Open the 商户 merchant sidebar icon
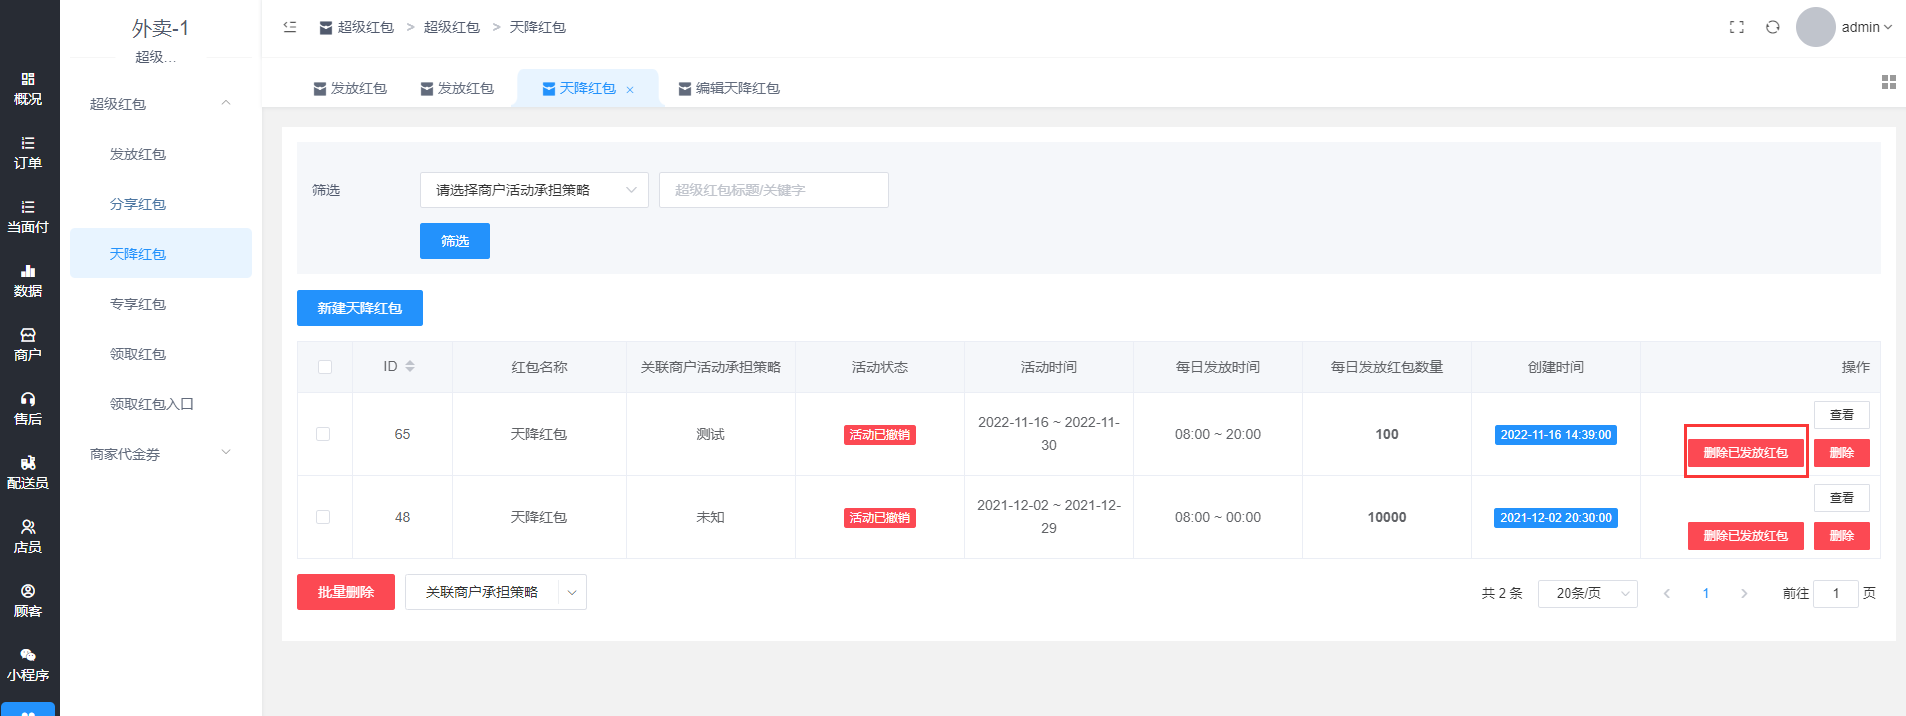1906x716 pixels. 28,345
